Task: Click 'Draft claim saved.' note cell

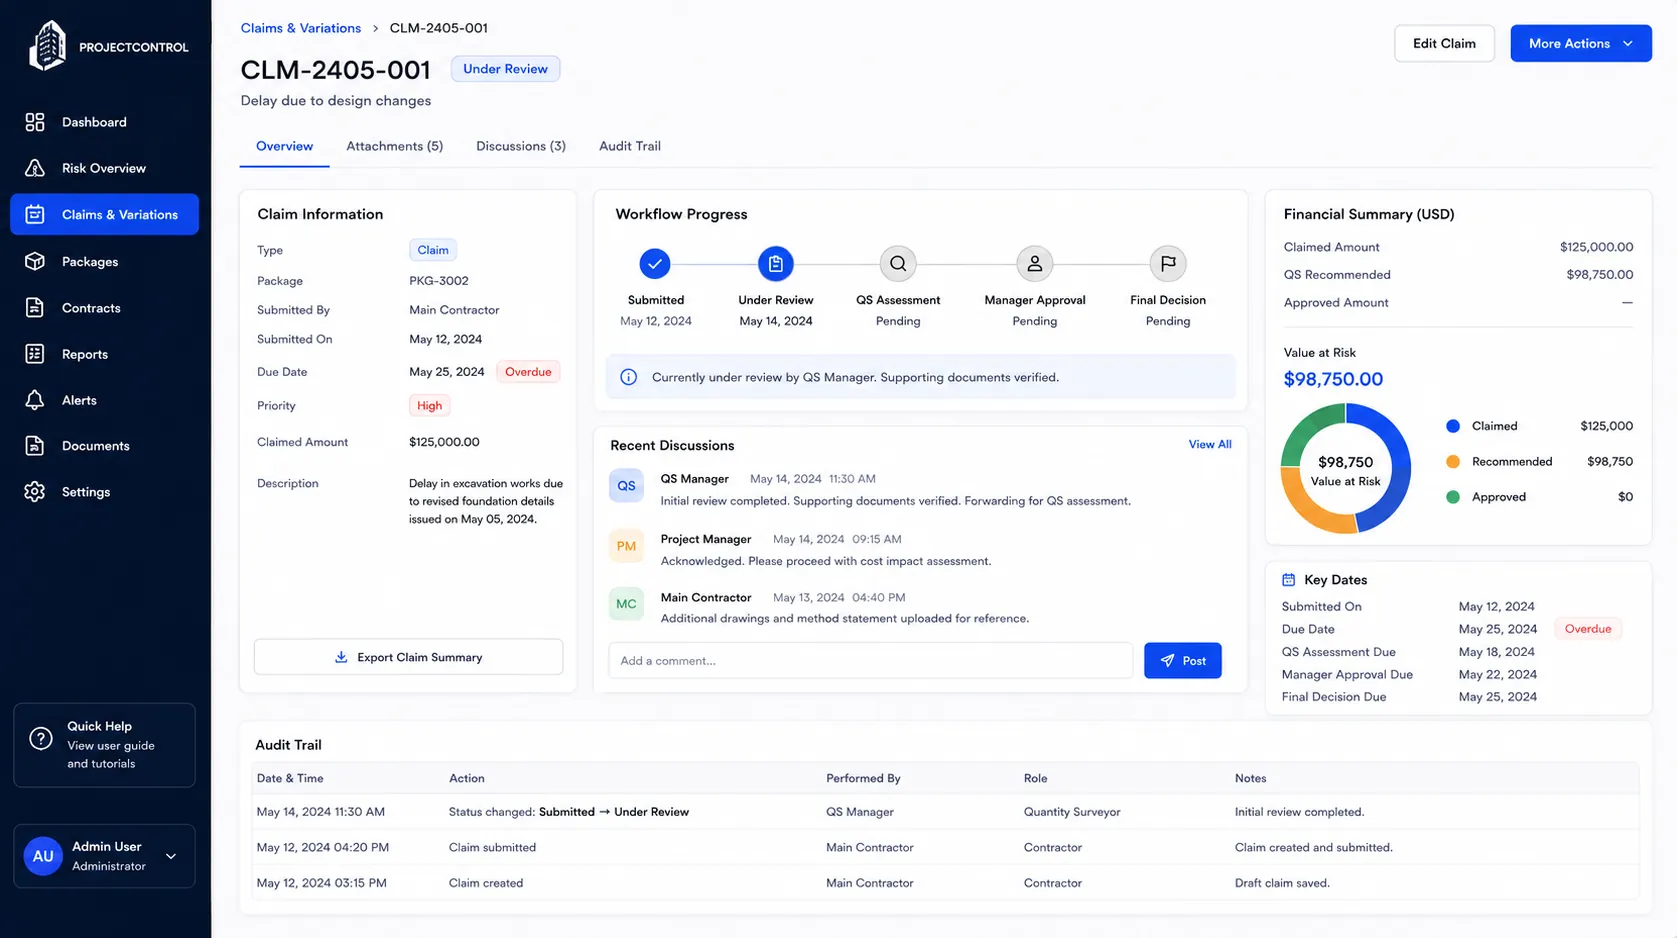Action: [1282, 883]
